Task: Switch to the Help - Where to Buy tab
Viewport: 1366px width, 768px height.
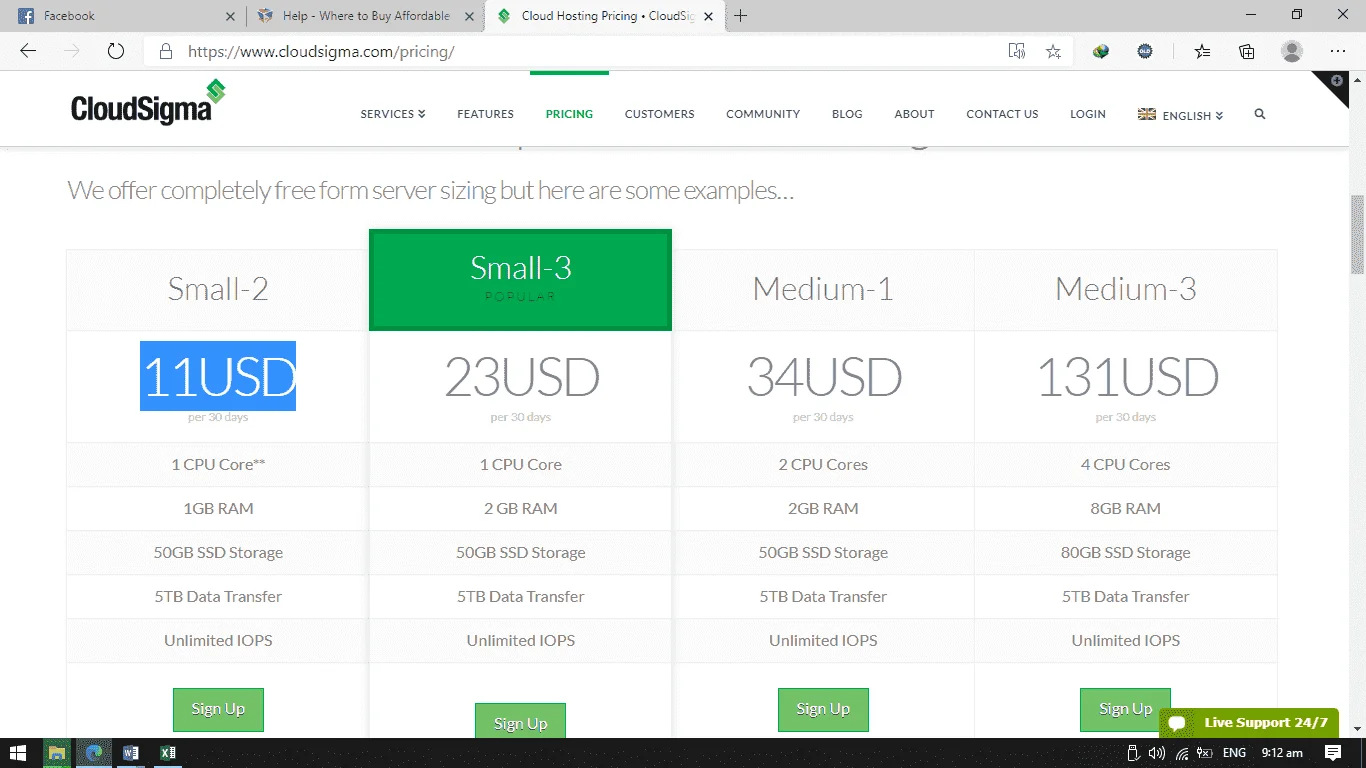Action: click(364, 16)
